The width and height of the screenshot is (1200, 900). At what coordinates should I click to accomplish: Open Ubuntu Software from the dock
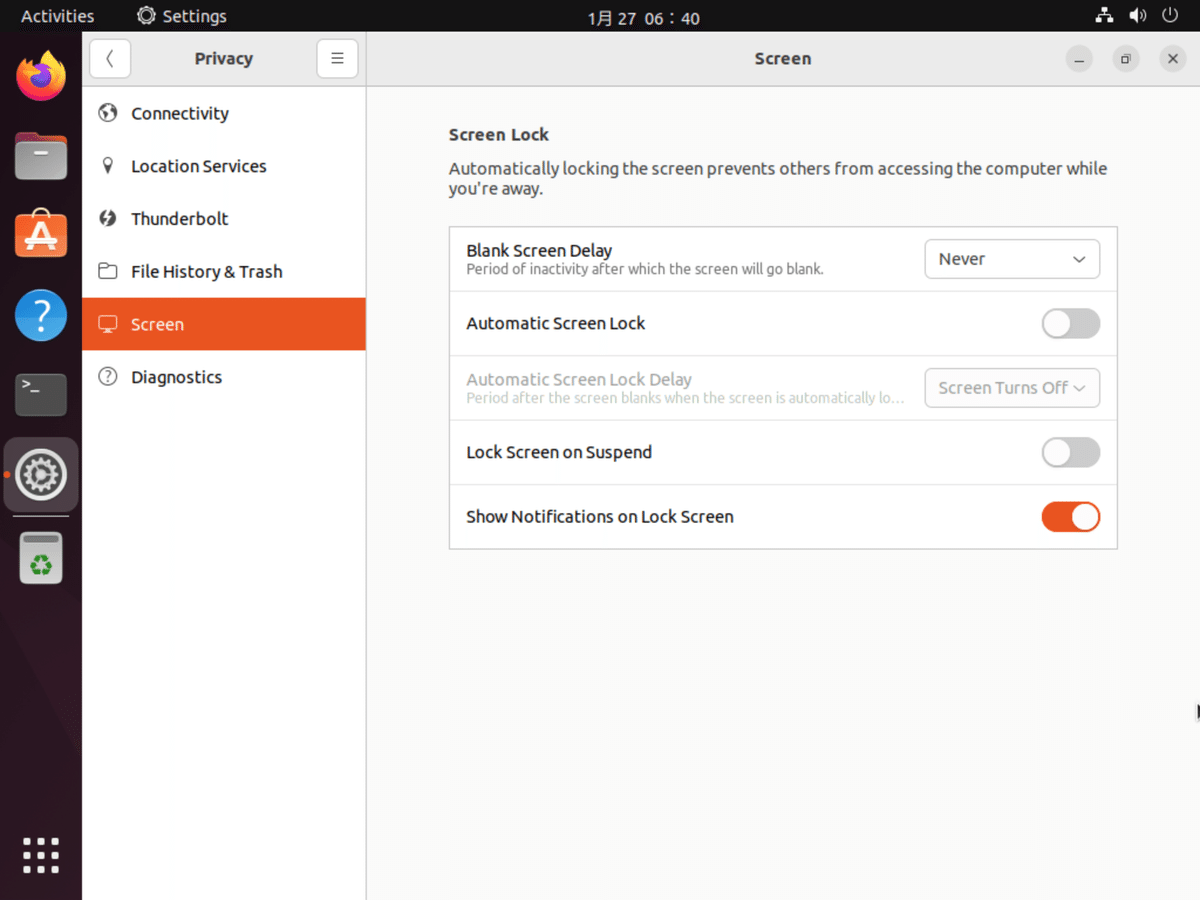[41, 235]
